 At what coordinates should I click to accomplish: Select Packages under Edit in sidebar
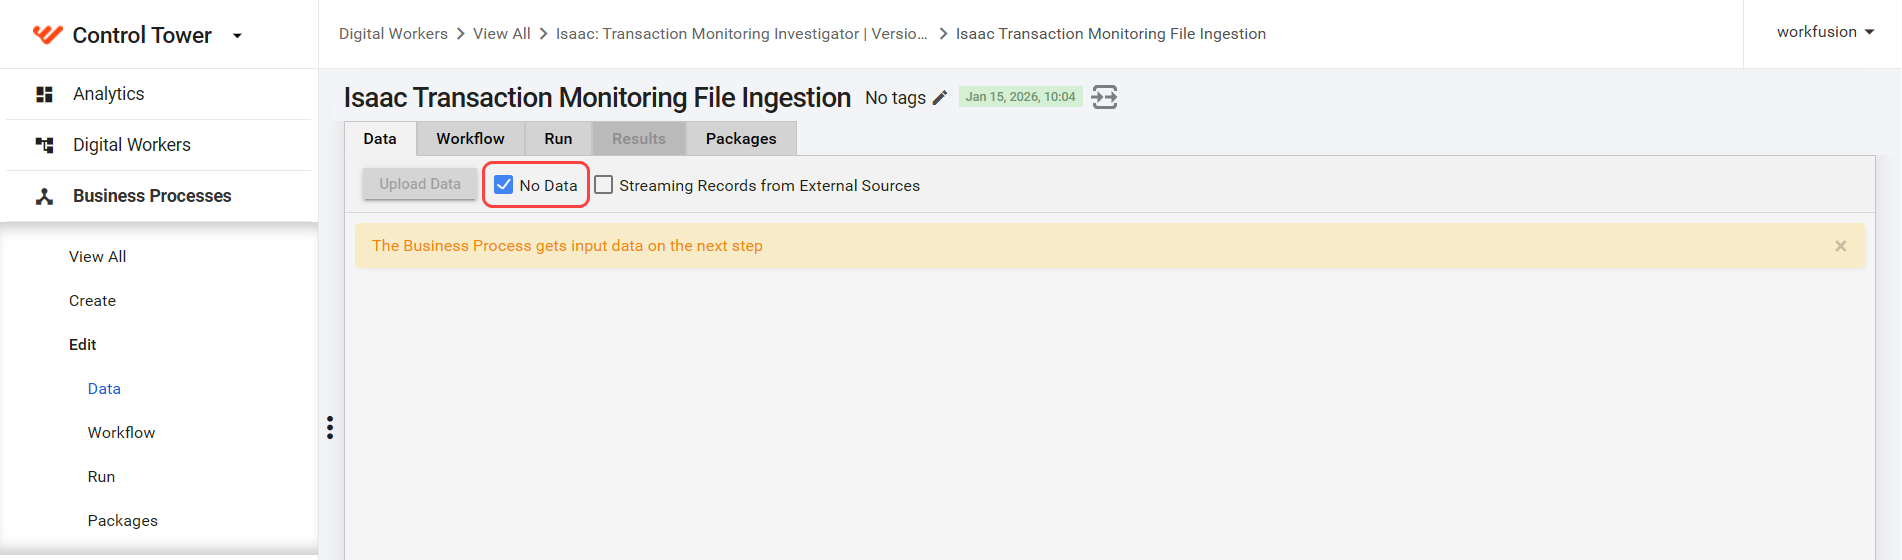[123, 521]
